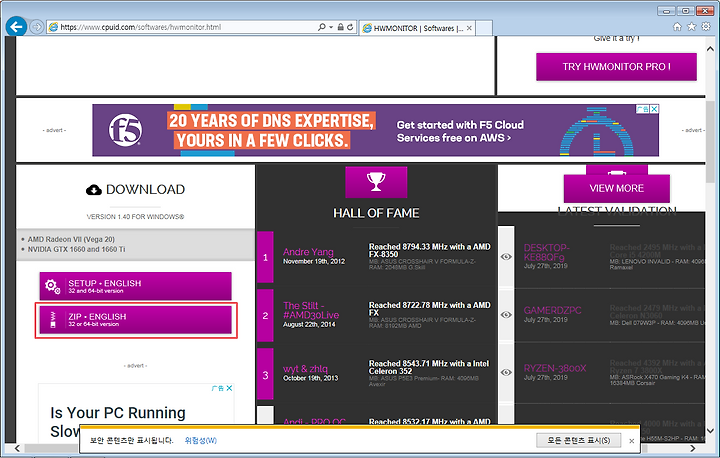Click the ad info icon on F5 banner
Screen dimensions: 720x458
click(x=643, y=109)
